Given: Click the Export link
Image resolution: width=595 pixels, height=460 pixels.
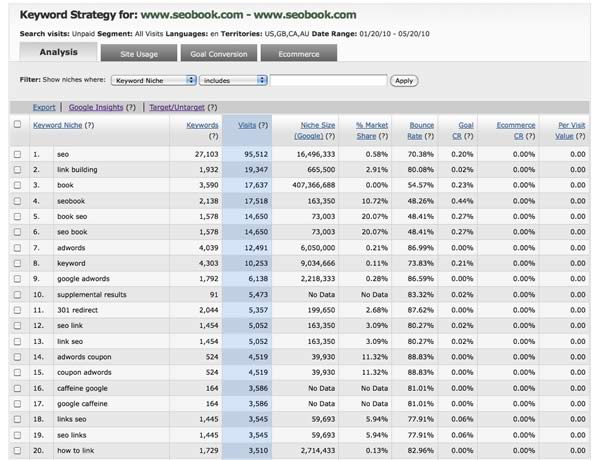Looking at the screenshot, I should [44, 107].
